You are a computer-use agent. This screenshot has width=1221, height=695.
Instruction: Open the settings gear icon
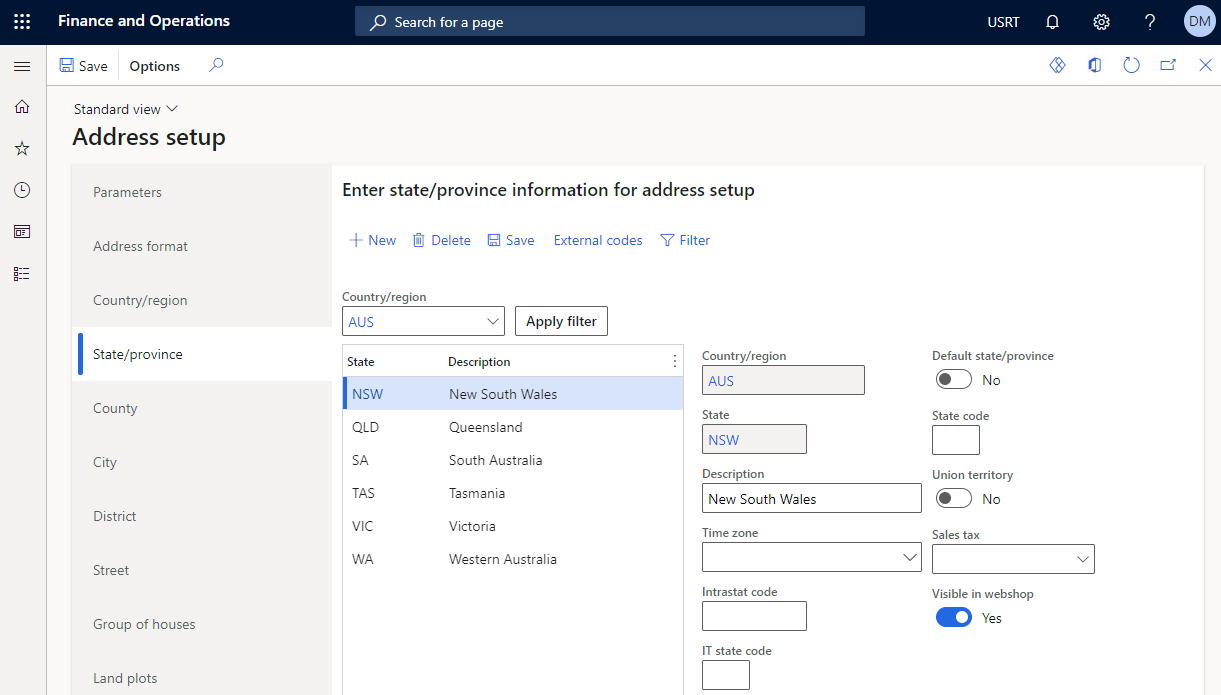pyautogui.click(x=1101, y=22)
